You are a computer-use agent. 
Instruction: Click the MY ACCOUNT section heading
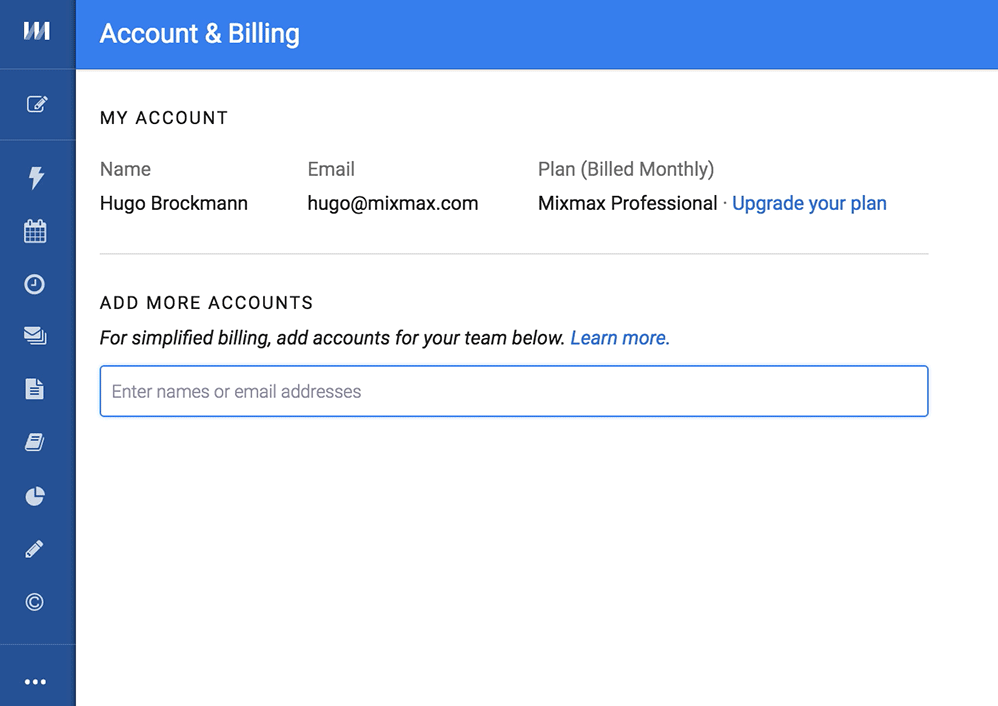164,118
